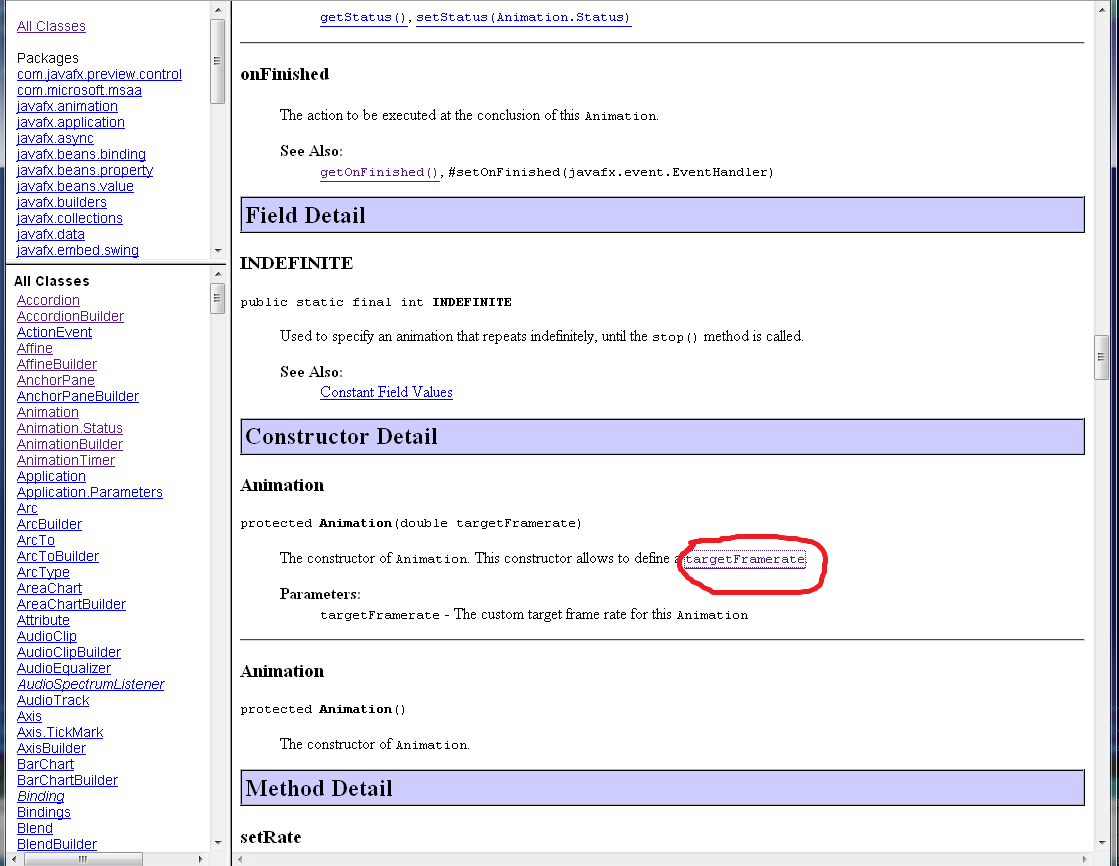Select the AnimationTimer class
The image size is (1119, 866).
[x=66, y=460]
